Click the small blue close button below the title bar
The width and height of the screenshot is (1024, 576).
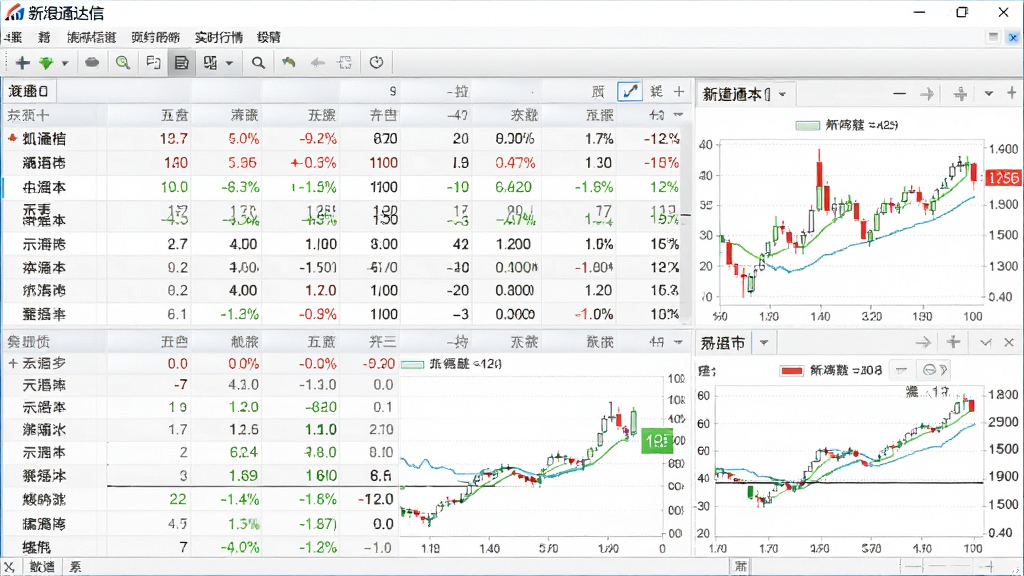1013,37
